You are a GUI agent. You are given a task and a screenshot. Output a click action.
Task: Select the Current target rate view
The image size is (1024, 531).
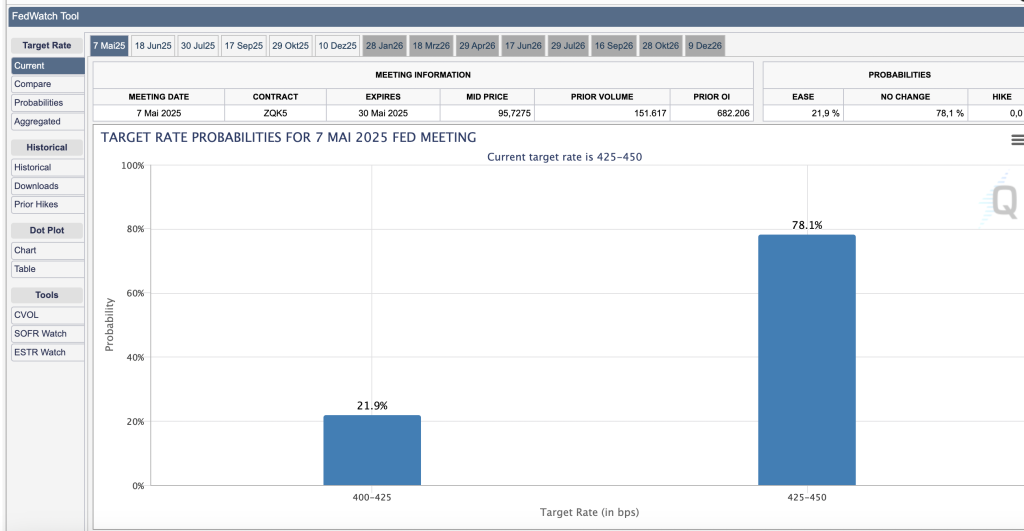pos(47,66)
